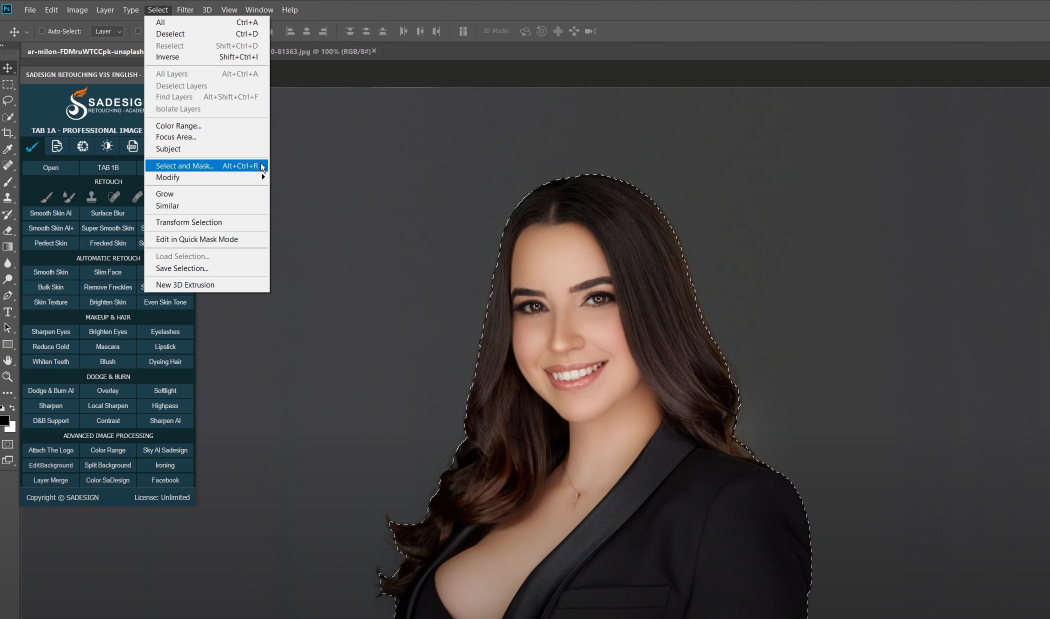Open the Filter menu

(185, 10)
